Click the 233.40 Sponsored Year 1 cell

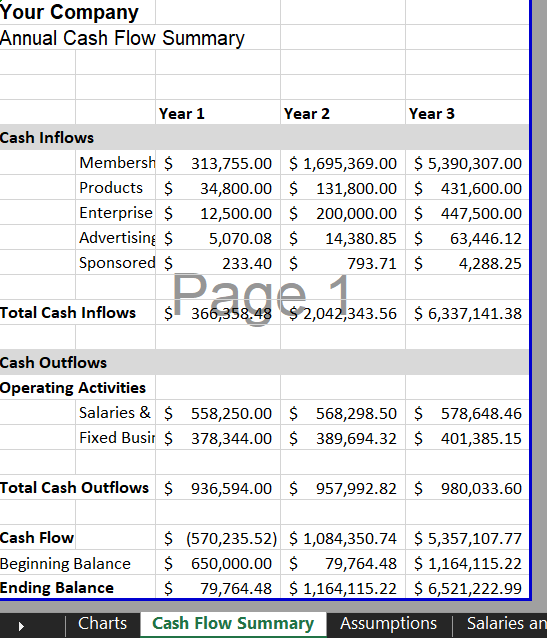point(218,263)
